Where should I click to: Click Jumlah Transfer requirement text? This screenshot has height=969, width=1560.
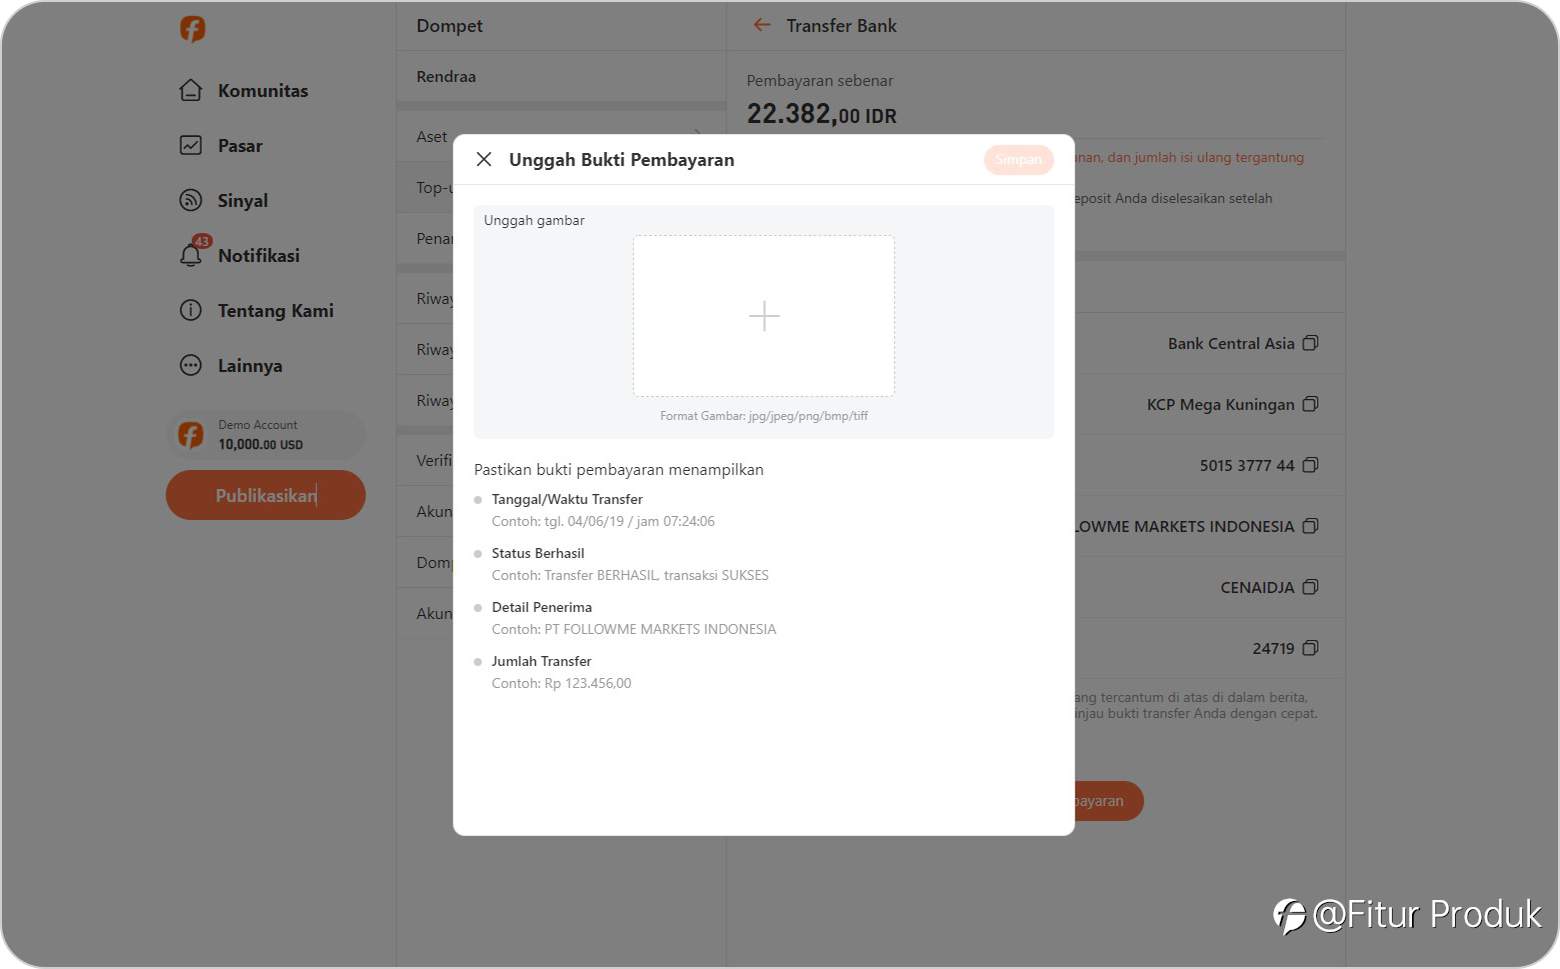click(541, 661)
